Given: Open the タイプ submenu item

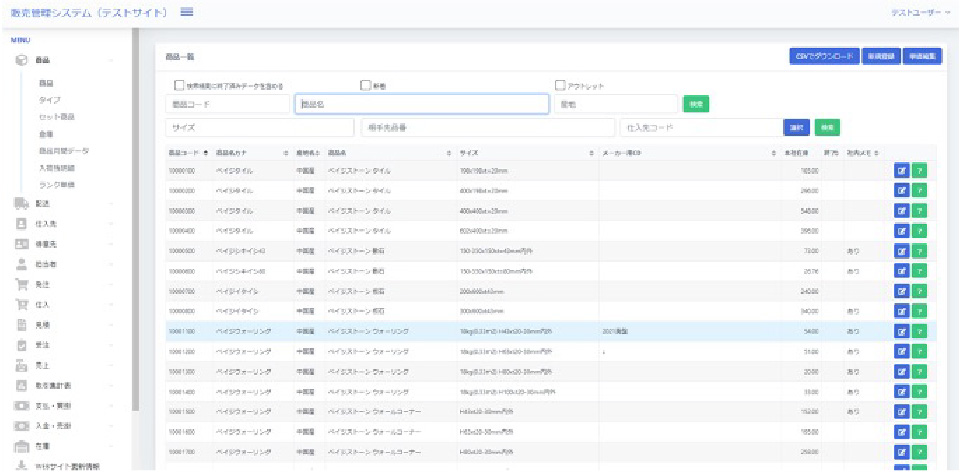Looking at the screenshot, I should coord(49,100).
